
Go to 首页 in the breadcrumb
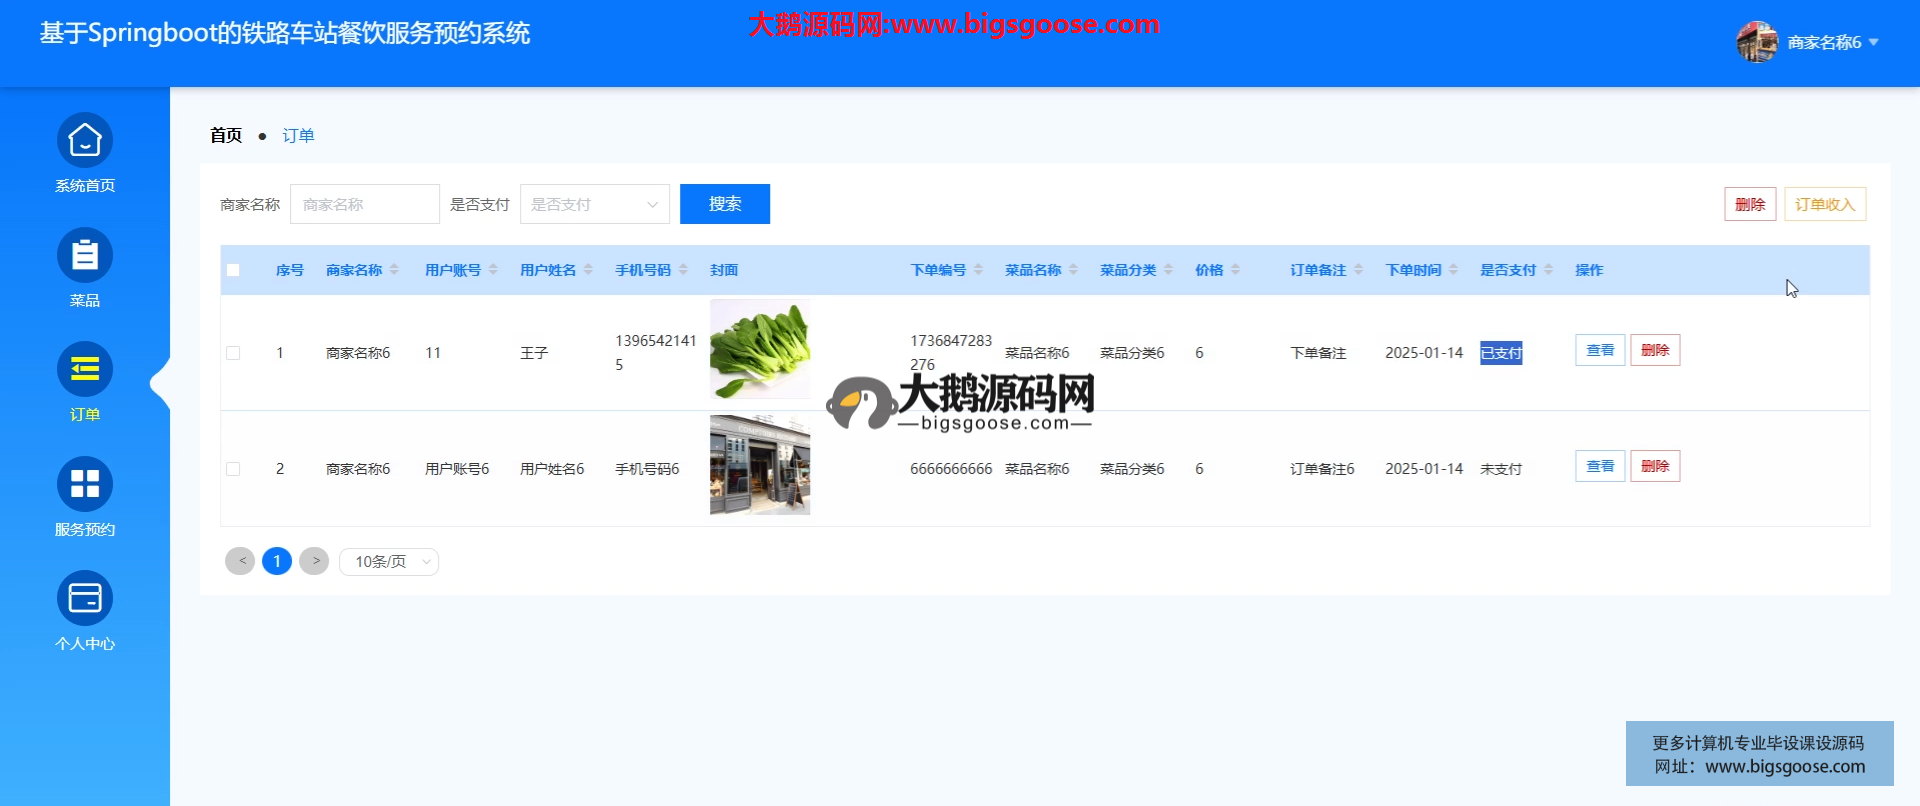coord(226,135)
